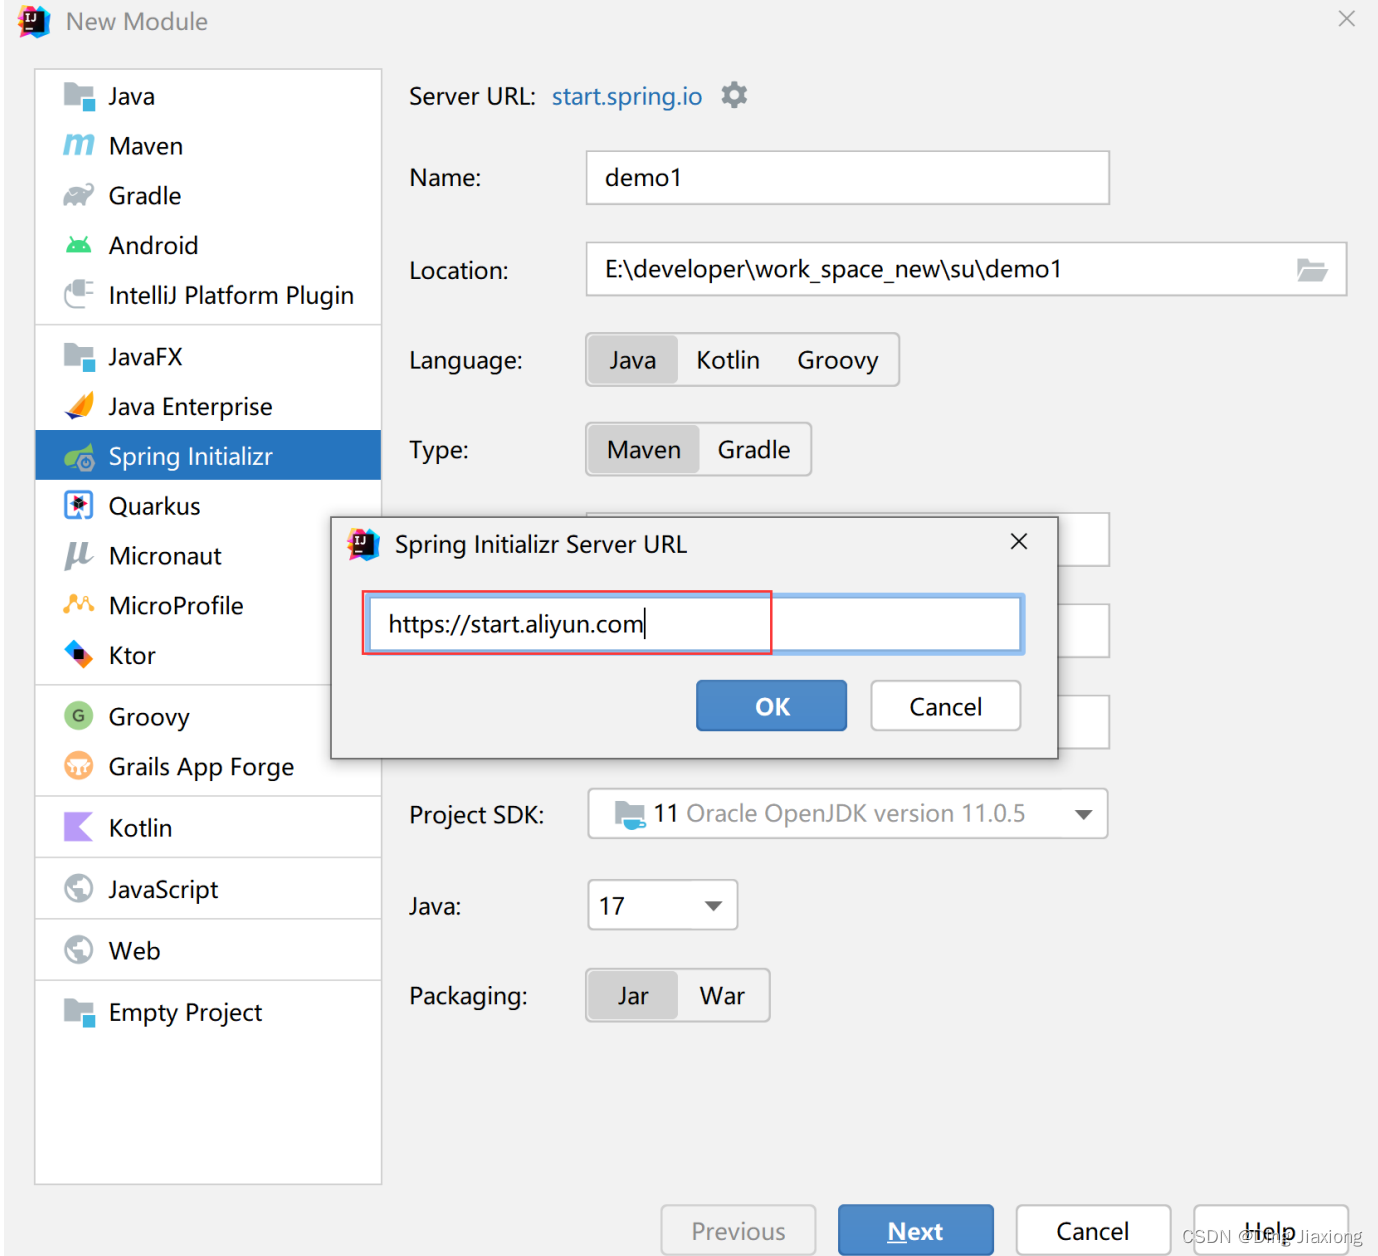Image resolution: width=1378 pixels, height=1256 pixels.
Task: Click Cancel in New Module window
Action: (1092, 1230)
